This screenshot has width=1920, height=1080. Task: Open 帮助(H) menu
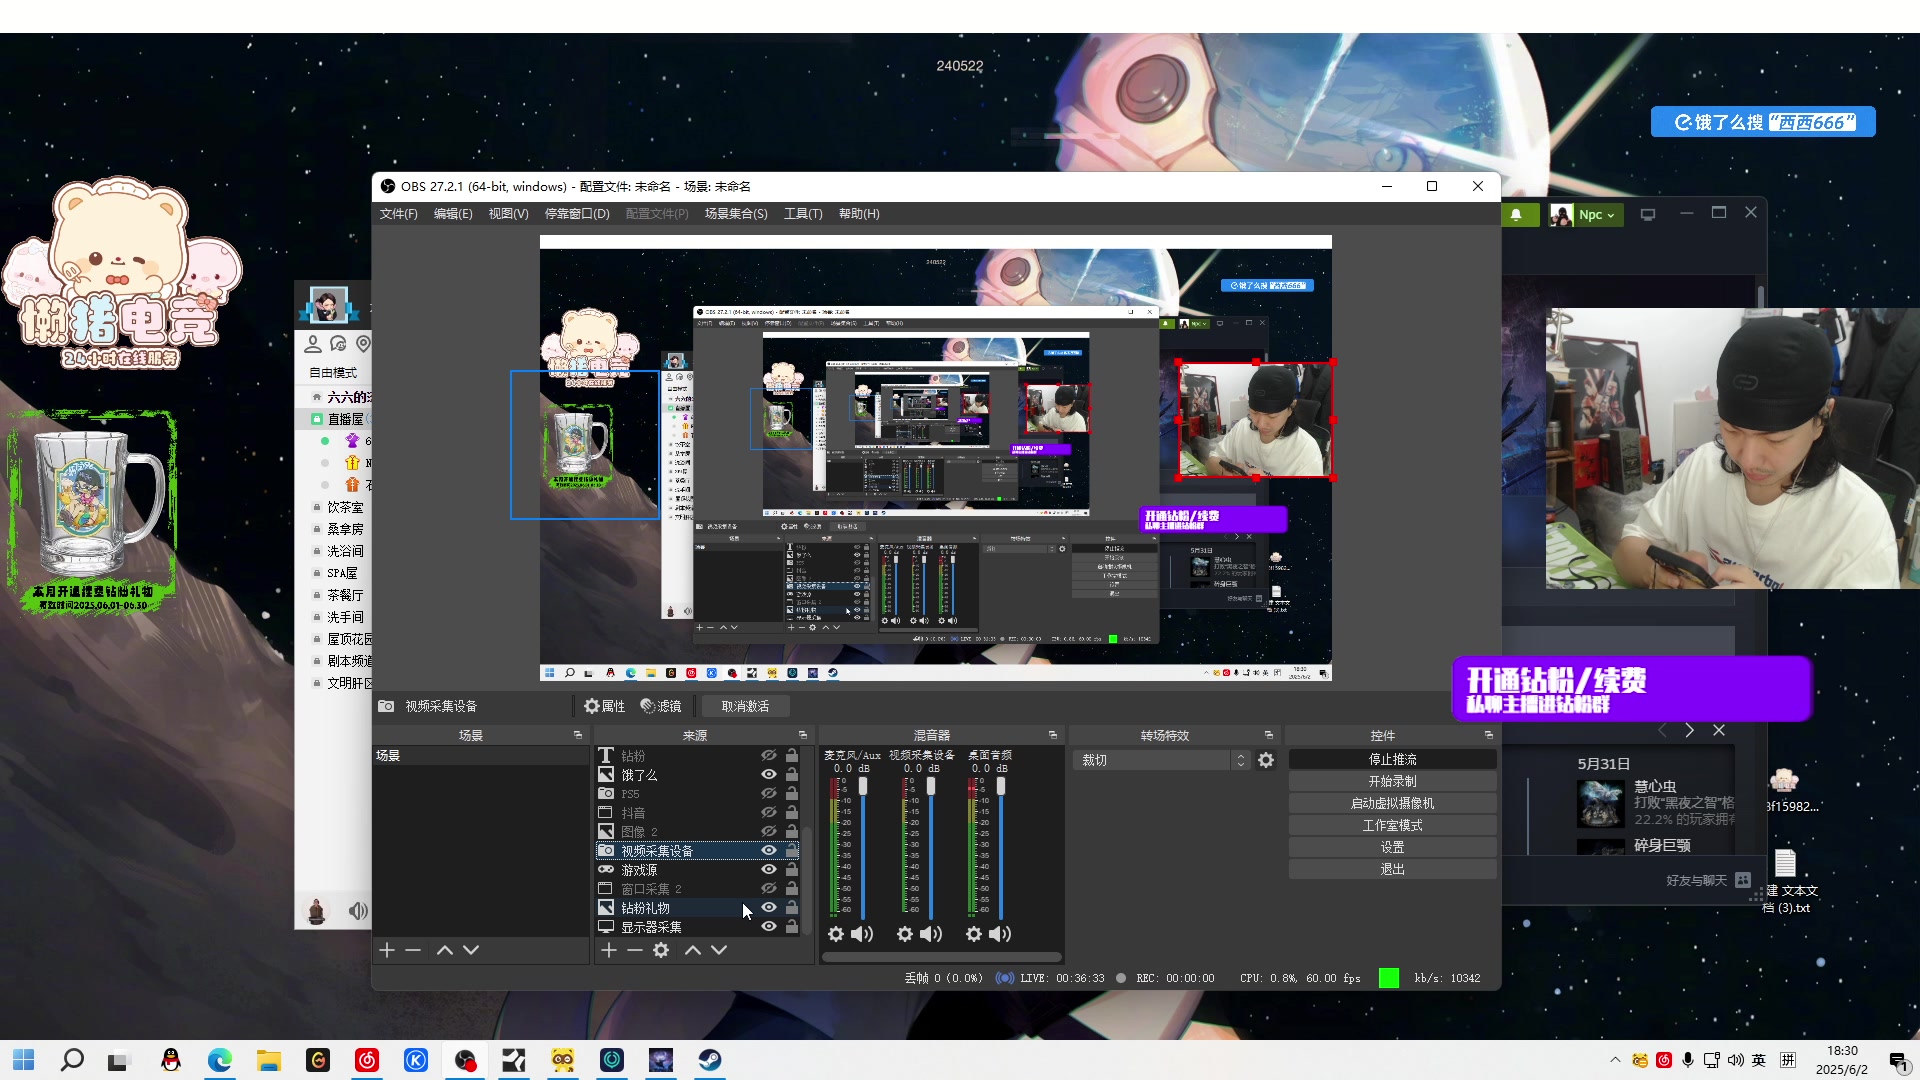pos(859,214)
